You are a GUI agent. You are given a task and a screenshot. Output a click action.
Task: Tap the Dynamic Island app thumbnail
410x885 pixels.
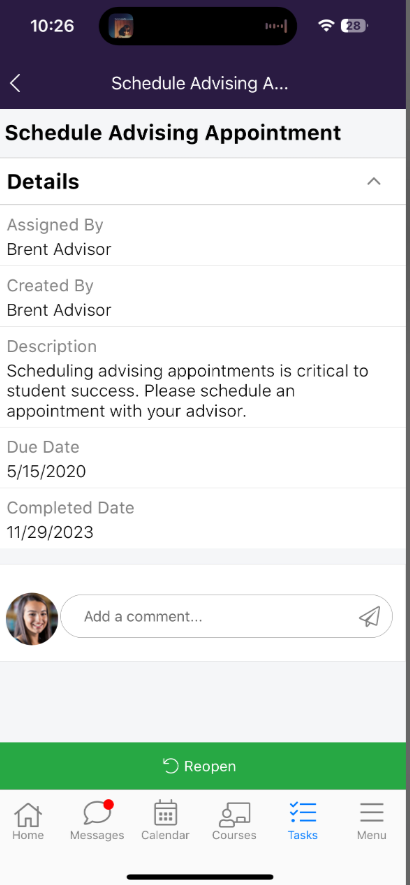coord(121,26)
